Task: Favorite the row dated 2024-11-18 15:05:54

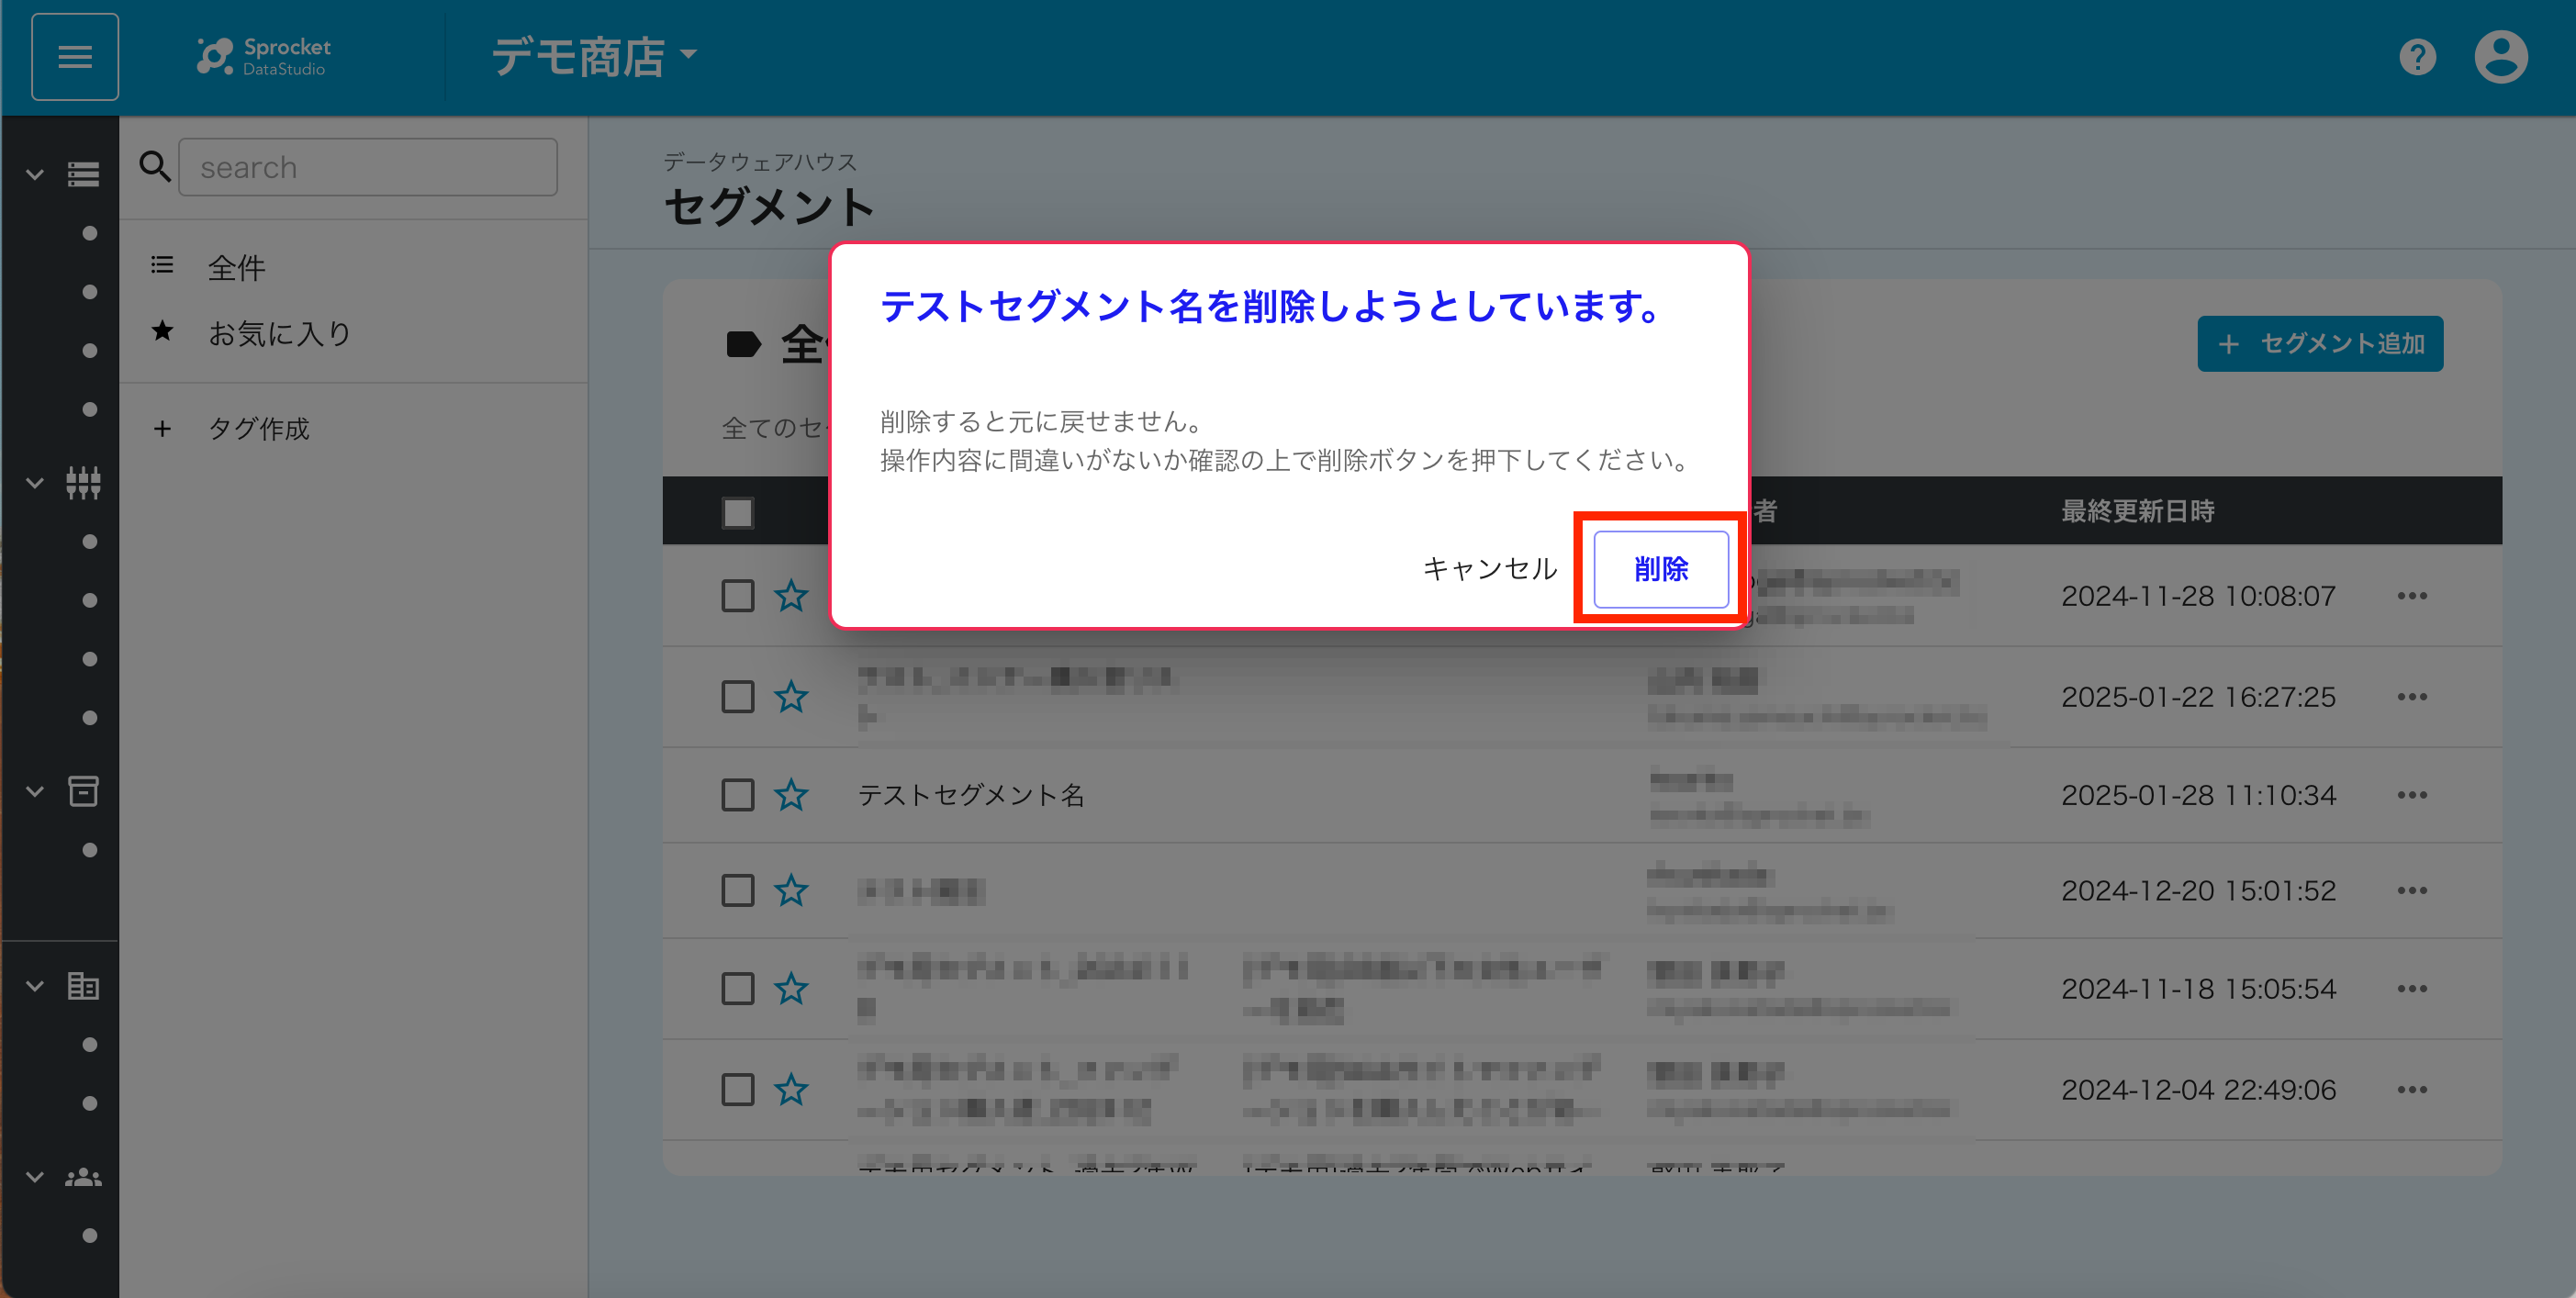Action: click(791, 989)
